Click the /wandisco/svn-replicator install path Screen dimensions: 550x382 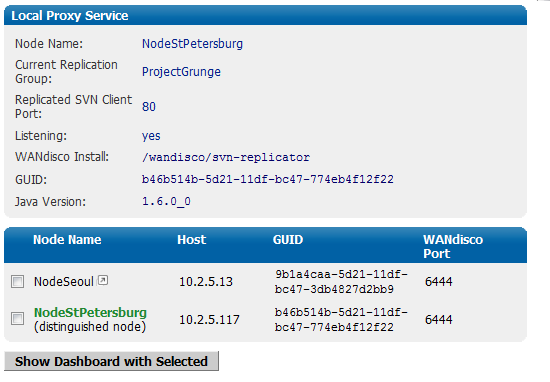(226, 157)
